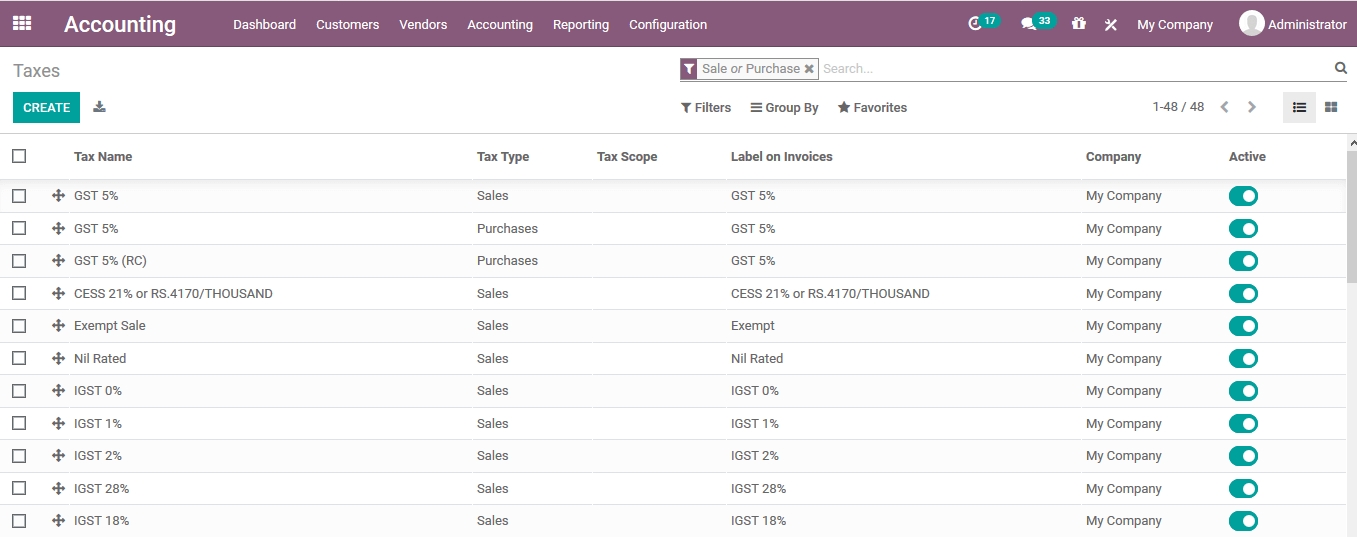The width and height of the screenshot is (1357, 537).
Task: Tick the checkbox for Nil Rated row
Action: [19, 358]
